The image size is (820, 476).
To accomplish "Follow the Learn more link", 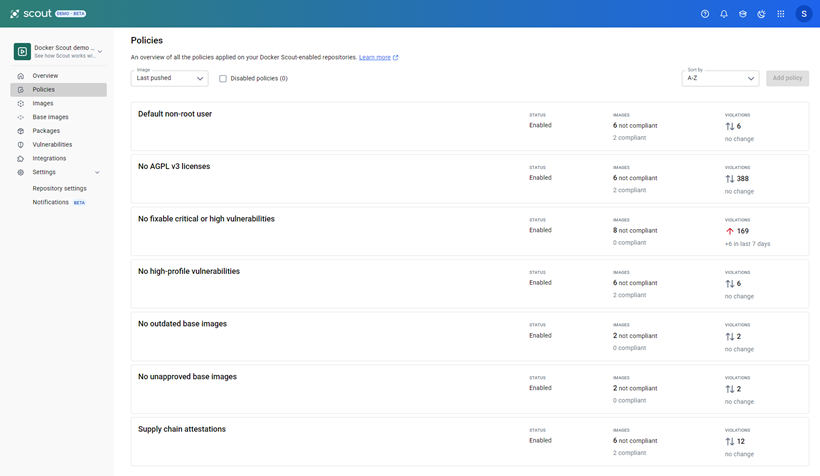I will click(x=375, y=58).
